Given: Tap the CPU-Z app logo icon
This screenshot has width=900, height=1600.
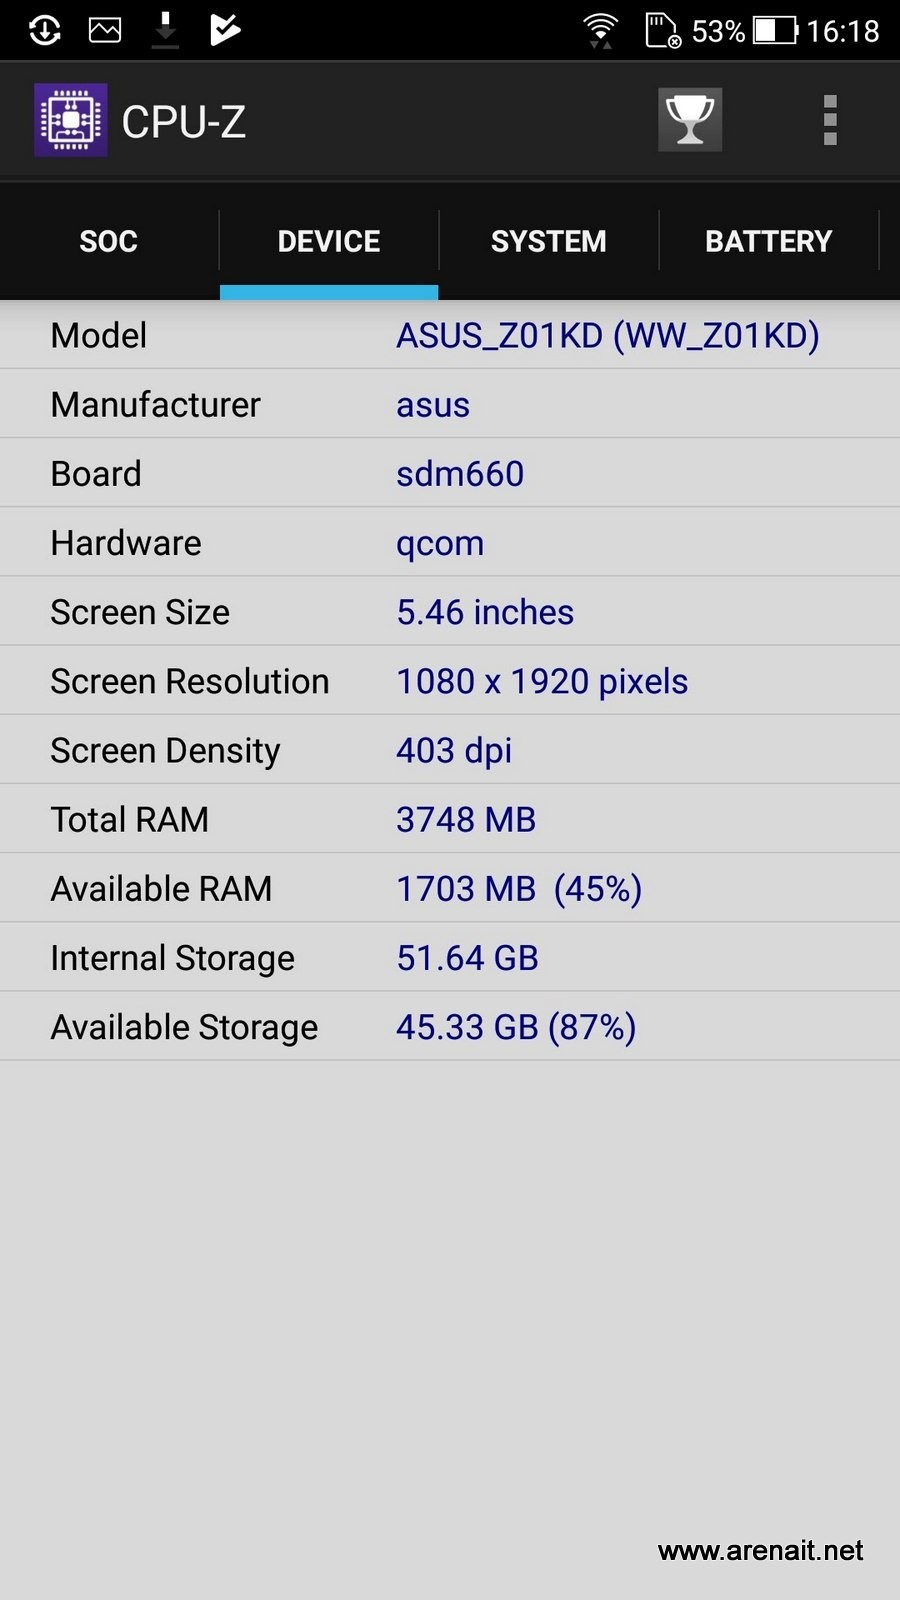Looking at the screenshot, I should point(70,120).
